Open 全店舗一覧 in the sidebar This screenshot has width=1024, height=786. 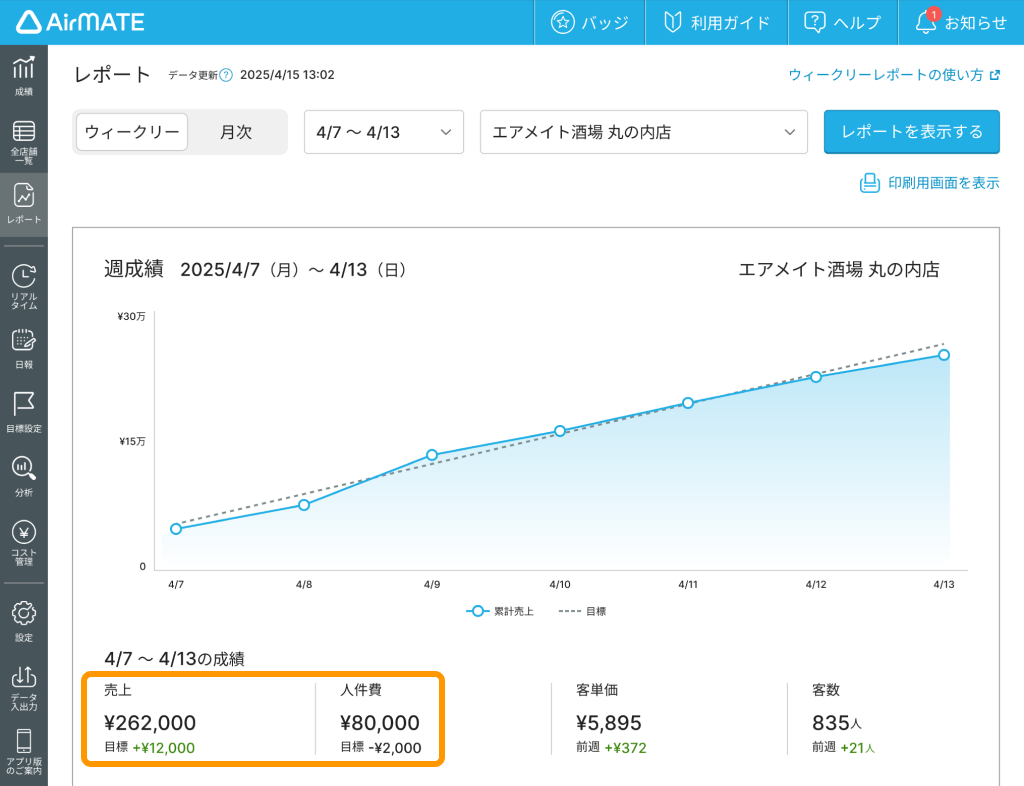point(24,141)
